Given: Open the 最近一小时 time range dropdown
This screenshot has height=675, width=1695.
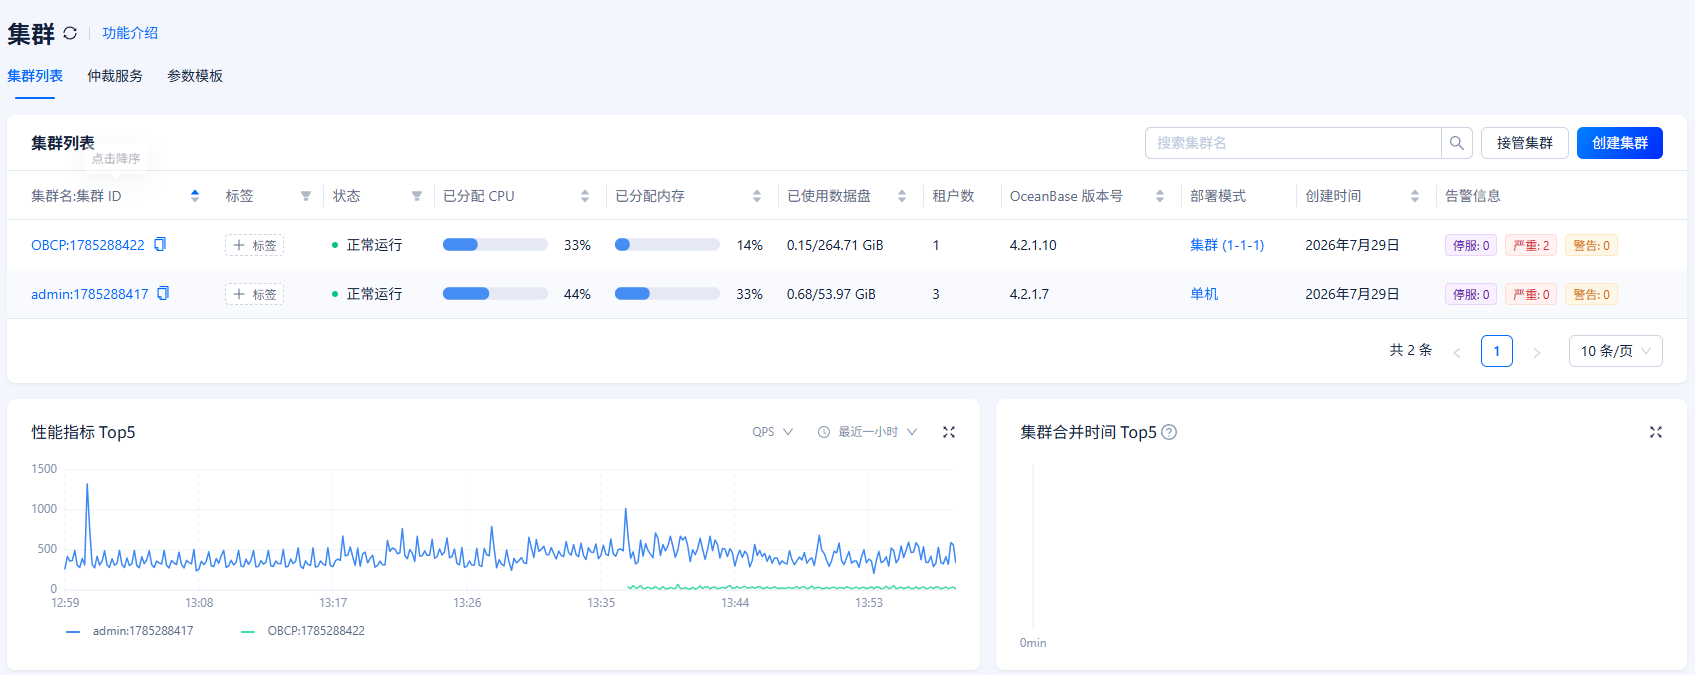Looking at the screenshot, I should 868,432.
